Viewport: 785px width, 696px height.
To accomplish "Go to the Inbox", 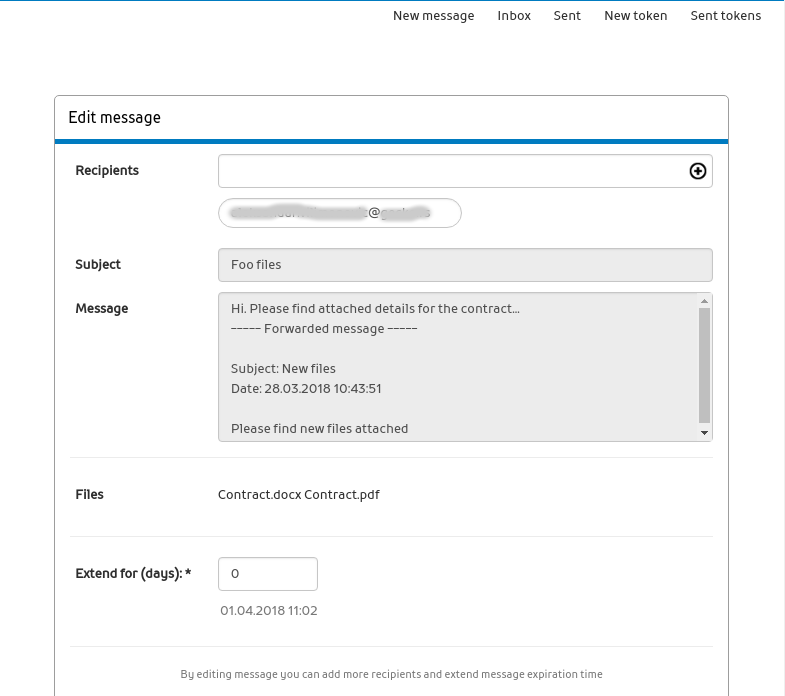I will click(514, 16).
